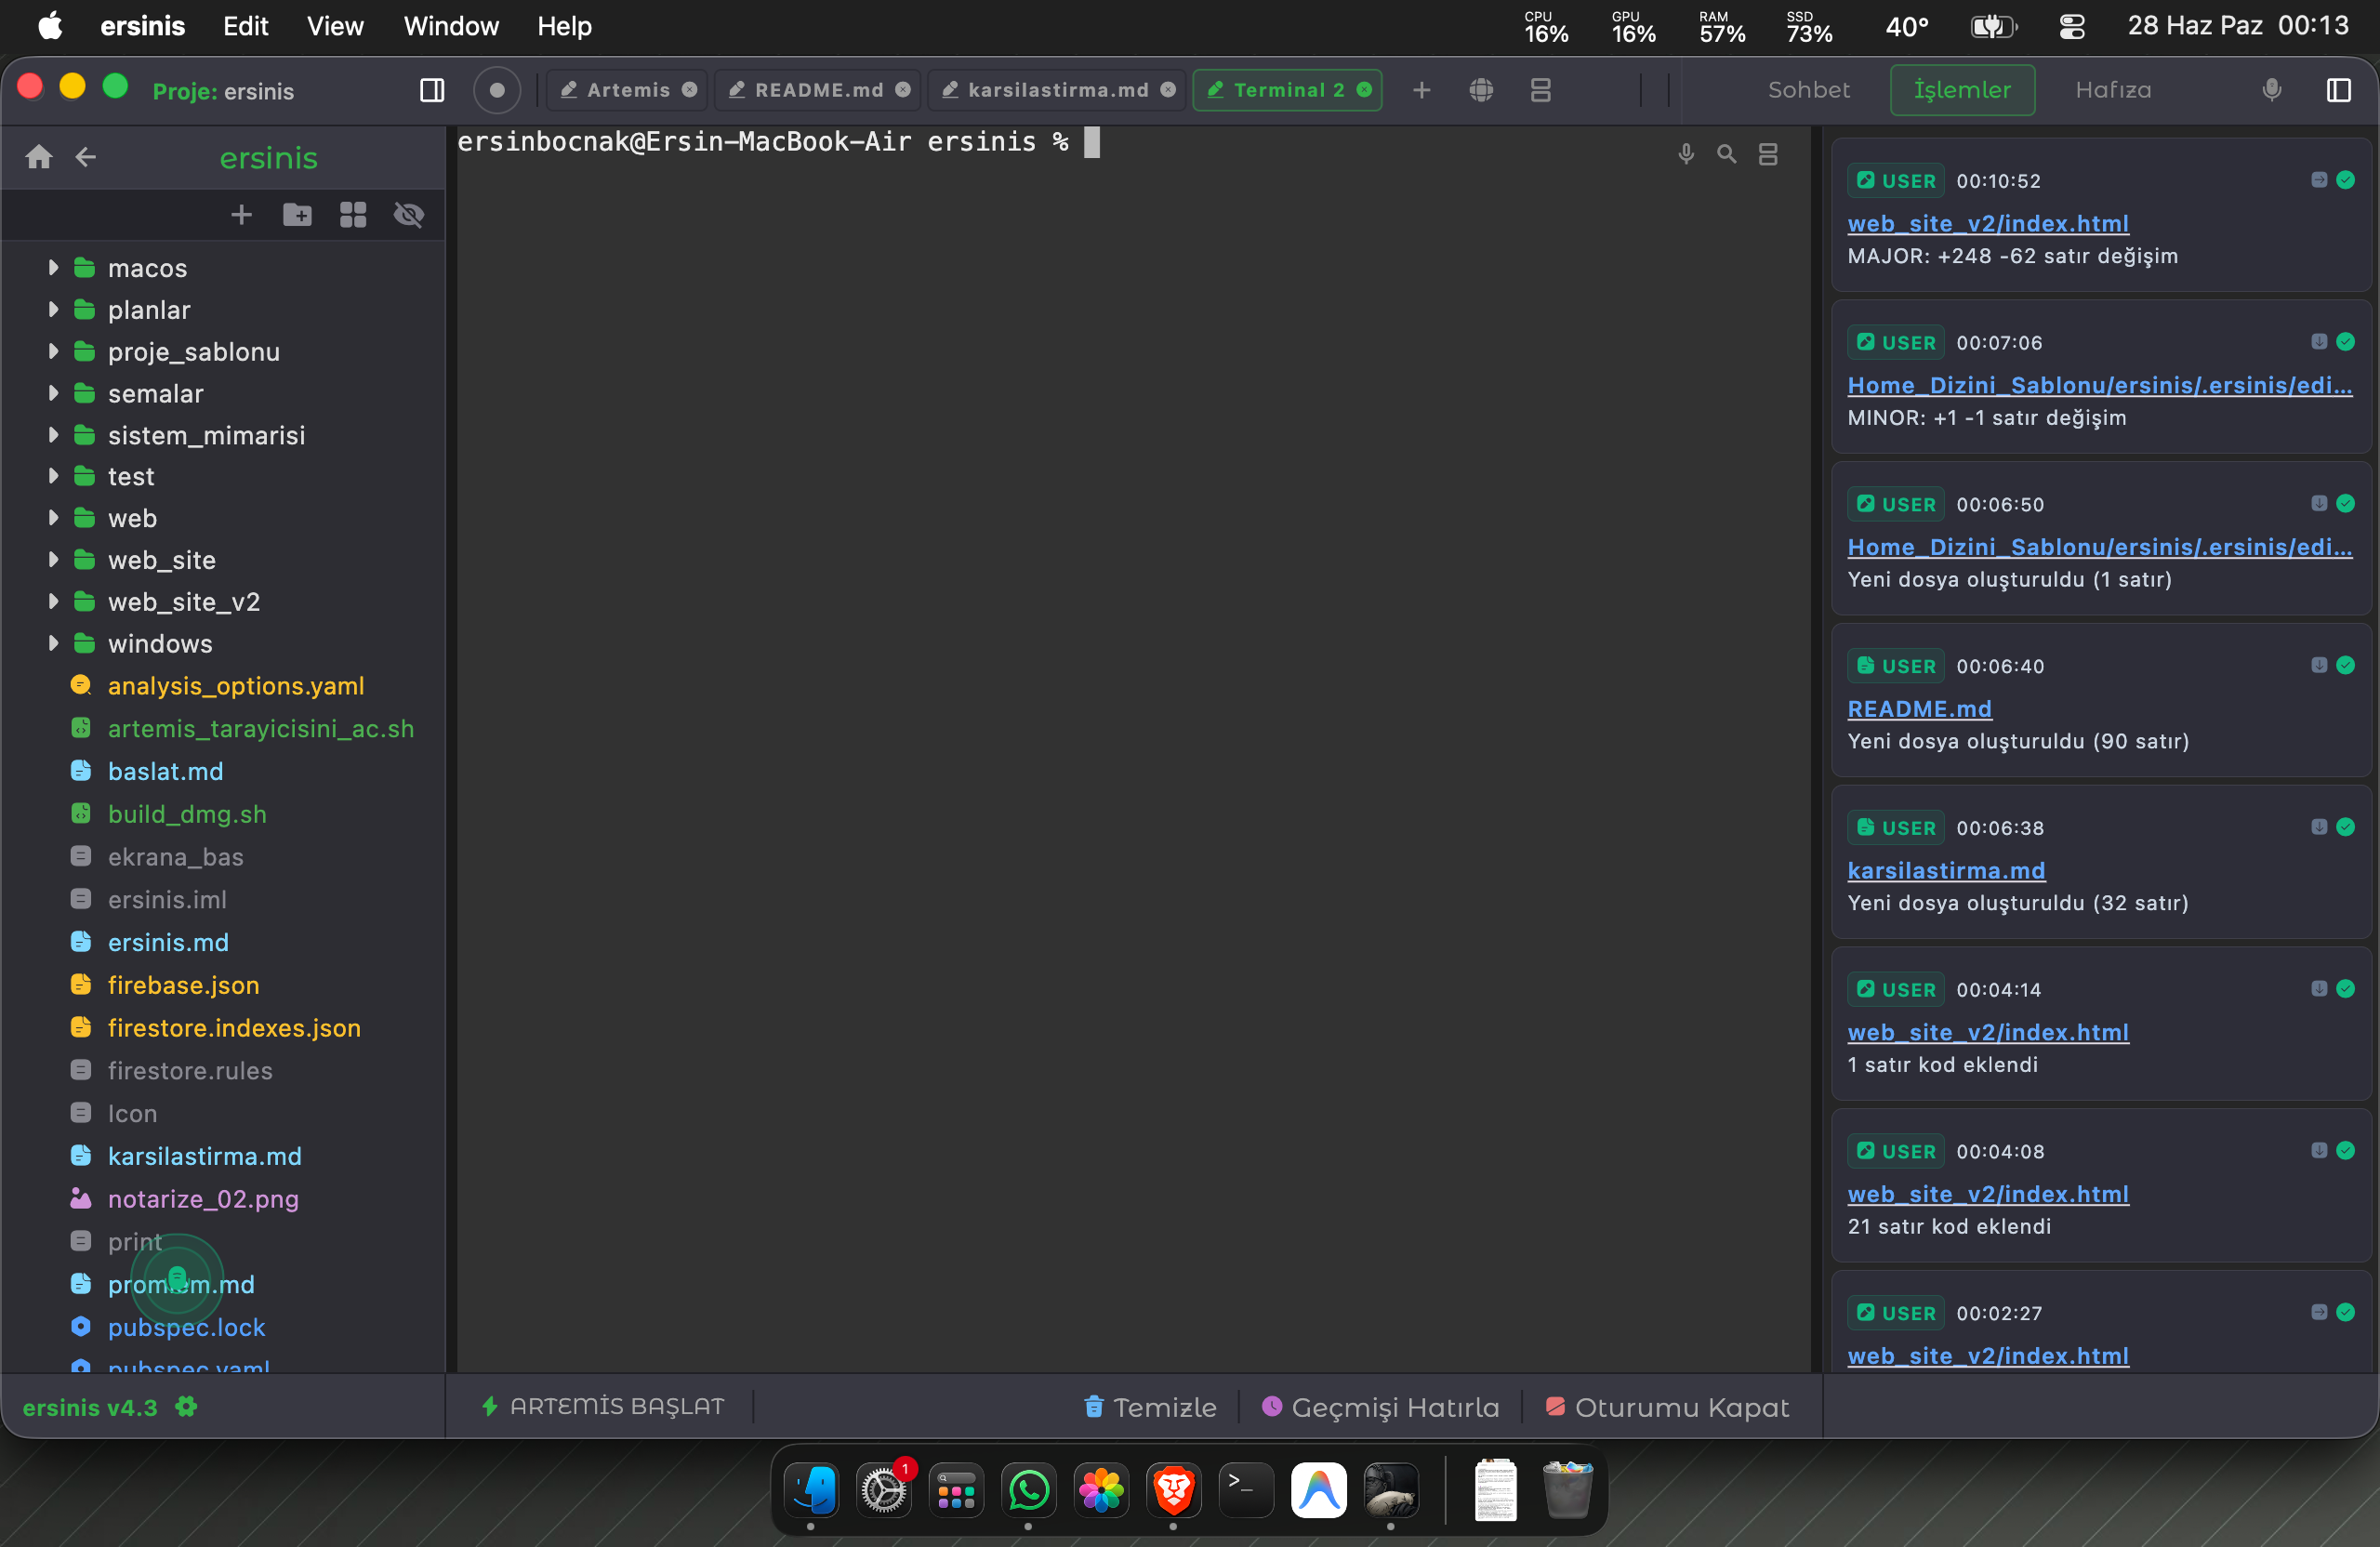2380x1547 pixels.
Task: Click the home icon in file sidebar
Action: tap(39, 157)
